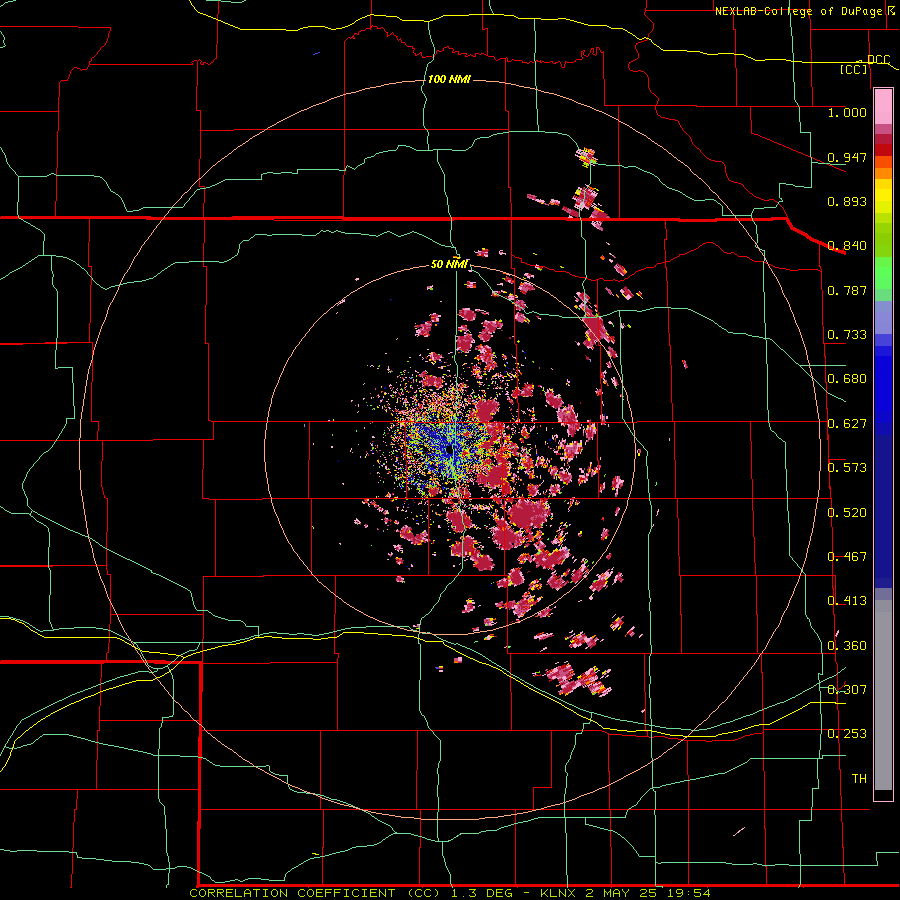Click the KLNX station identifier in the caption
900x900 pixels.
pyautogui.click(x=558, y=893)
